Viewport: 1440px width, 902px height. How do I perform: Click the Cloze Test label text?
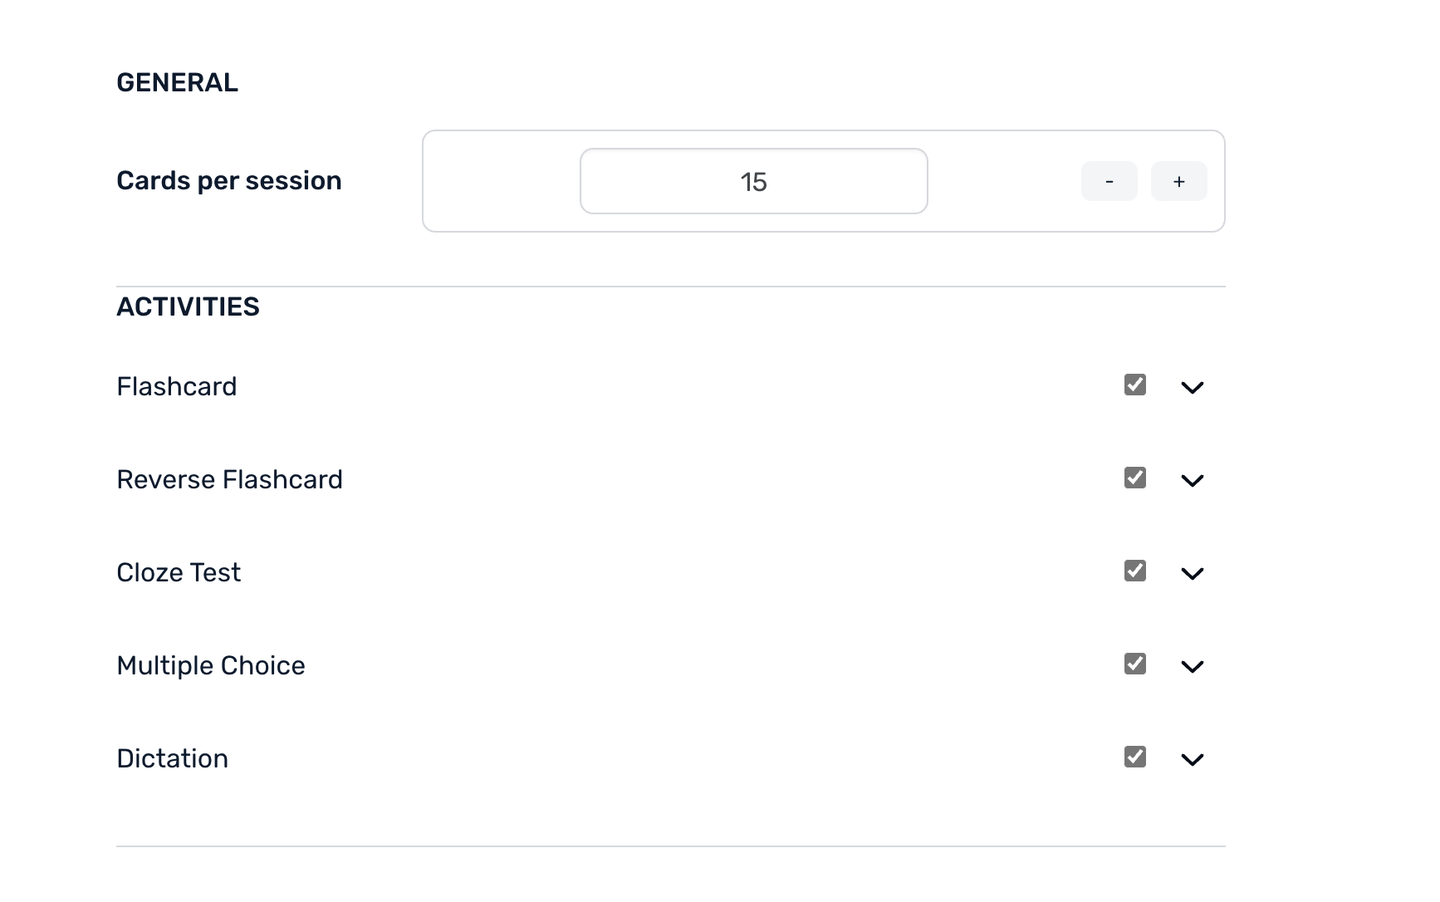(178, 573)
